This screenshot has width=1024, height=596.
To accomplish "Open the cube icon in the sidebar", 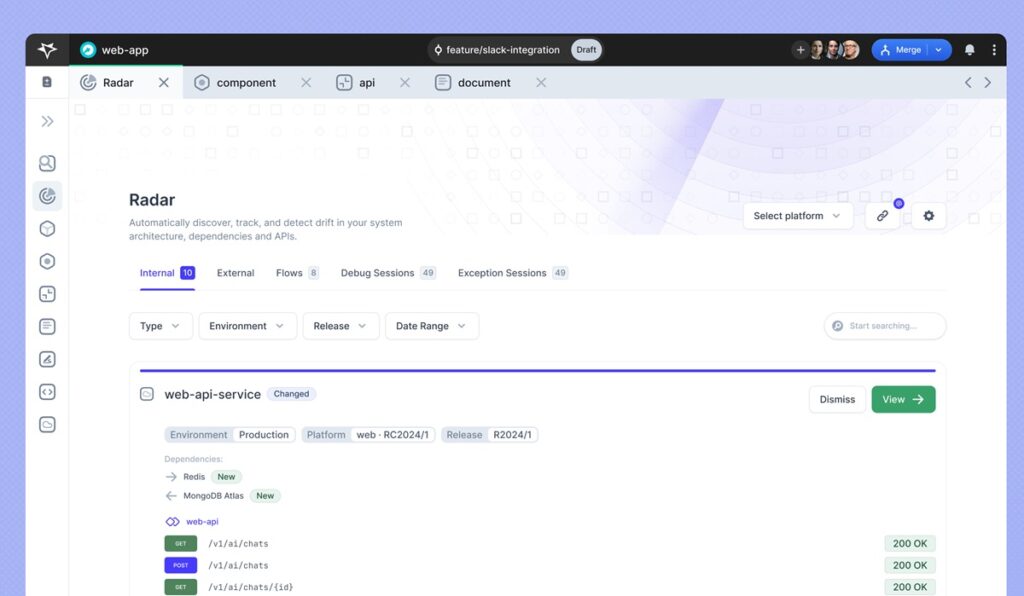I will click(x=47, y=228).
